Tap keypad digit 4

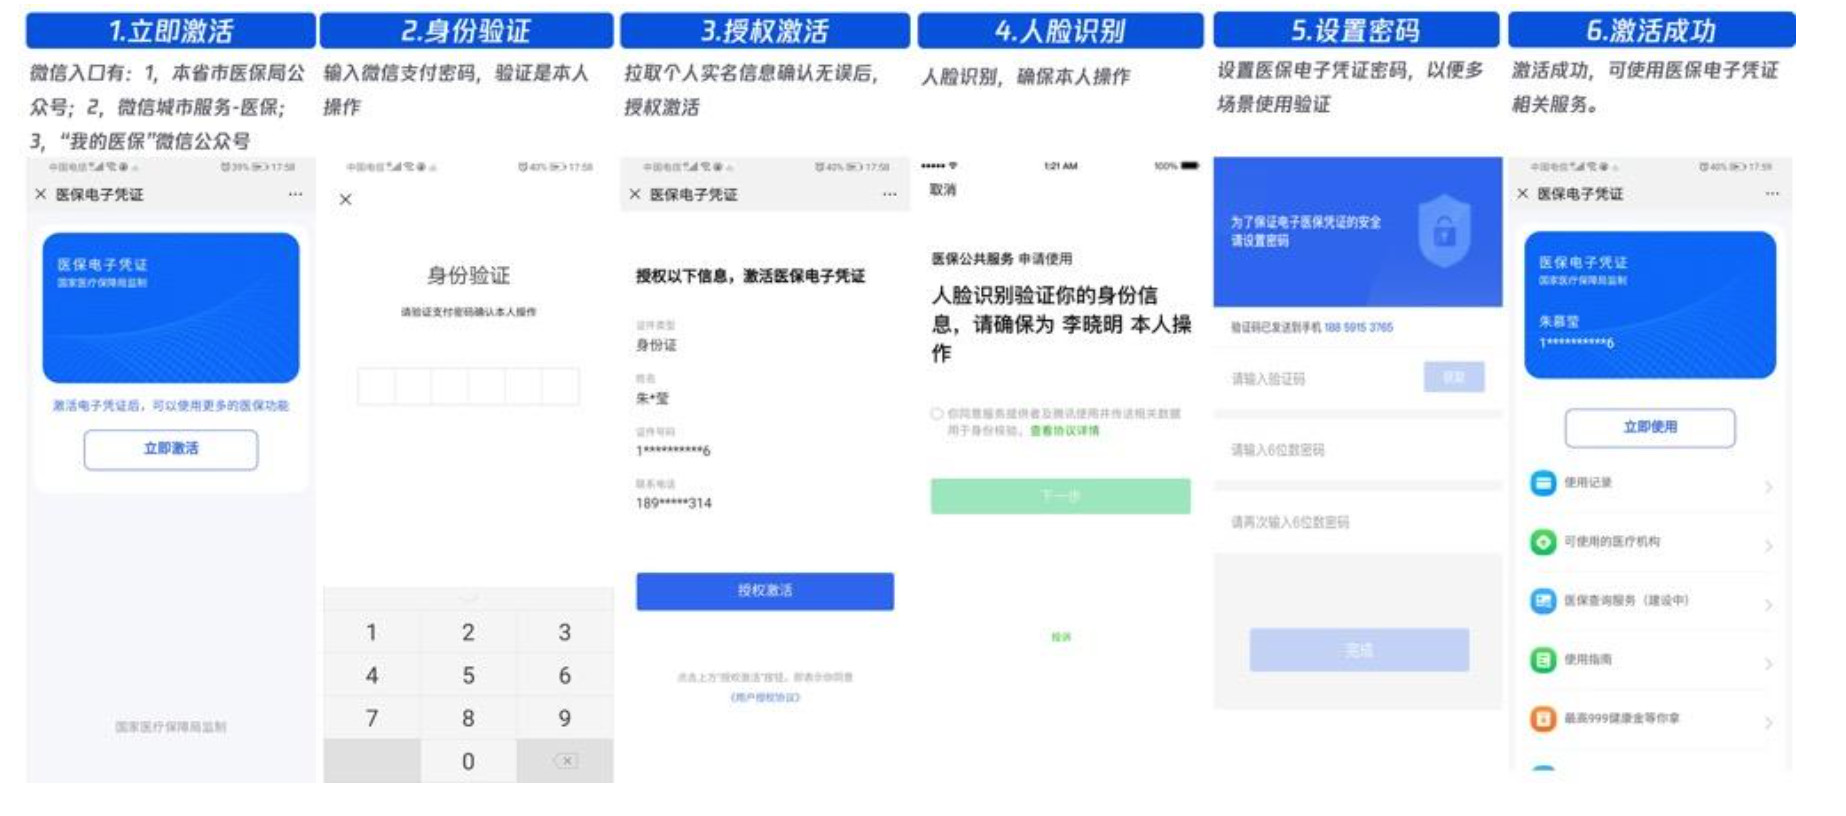click(371, 675)
